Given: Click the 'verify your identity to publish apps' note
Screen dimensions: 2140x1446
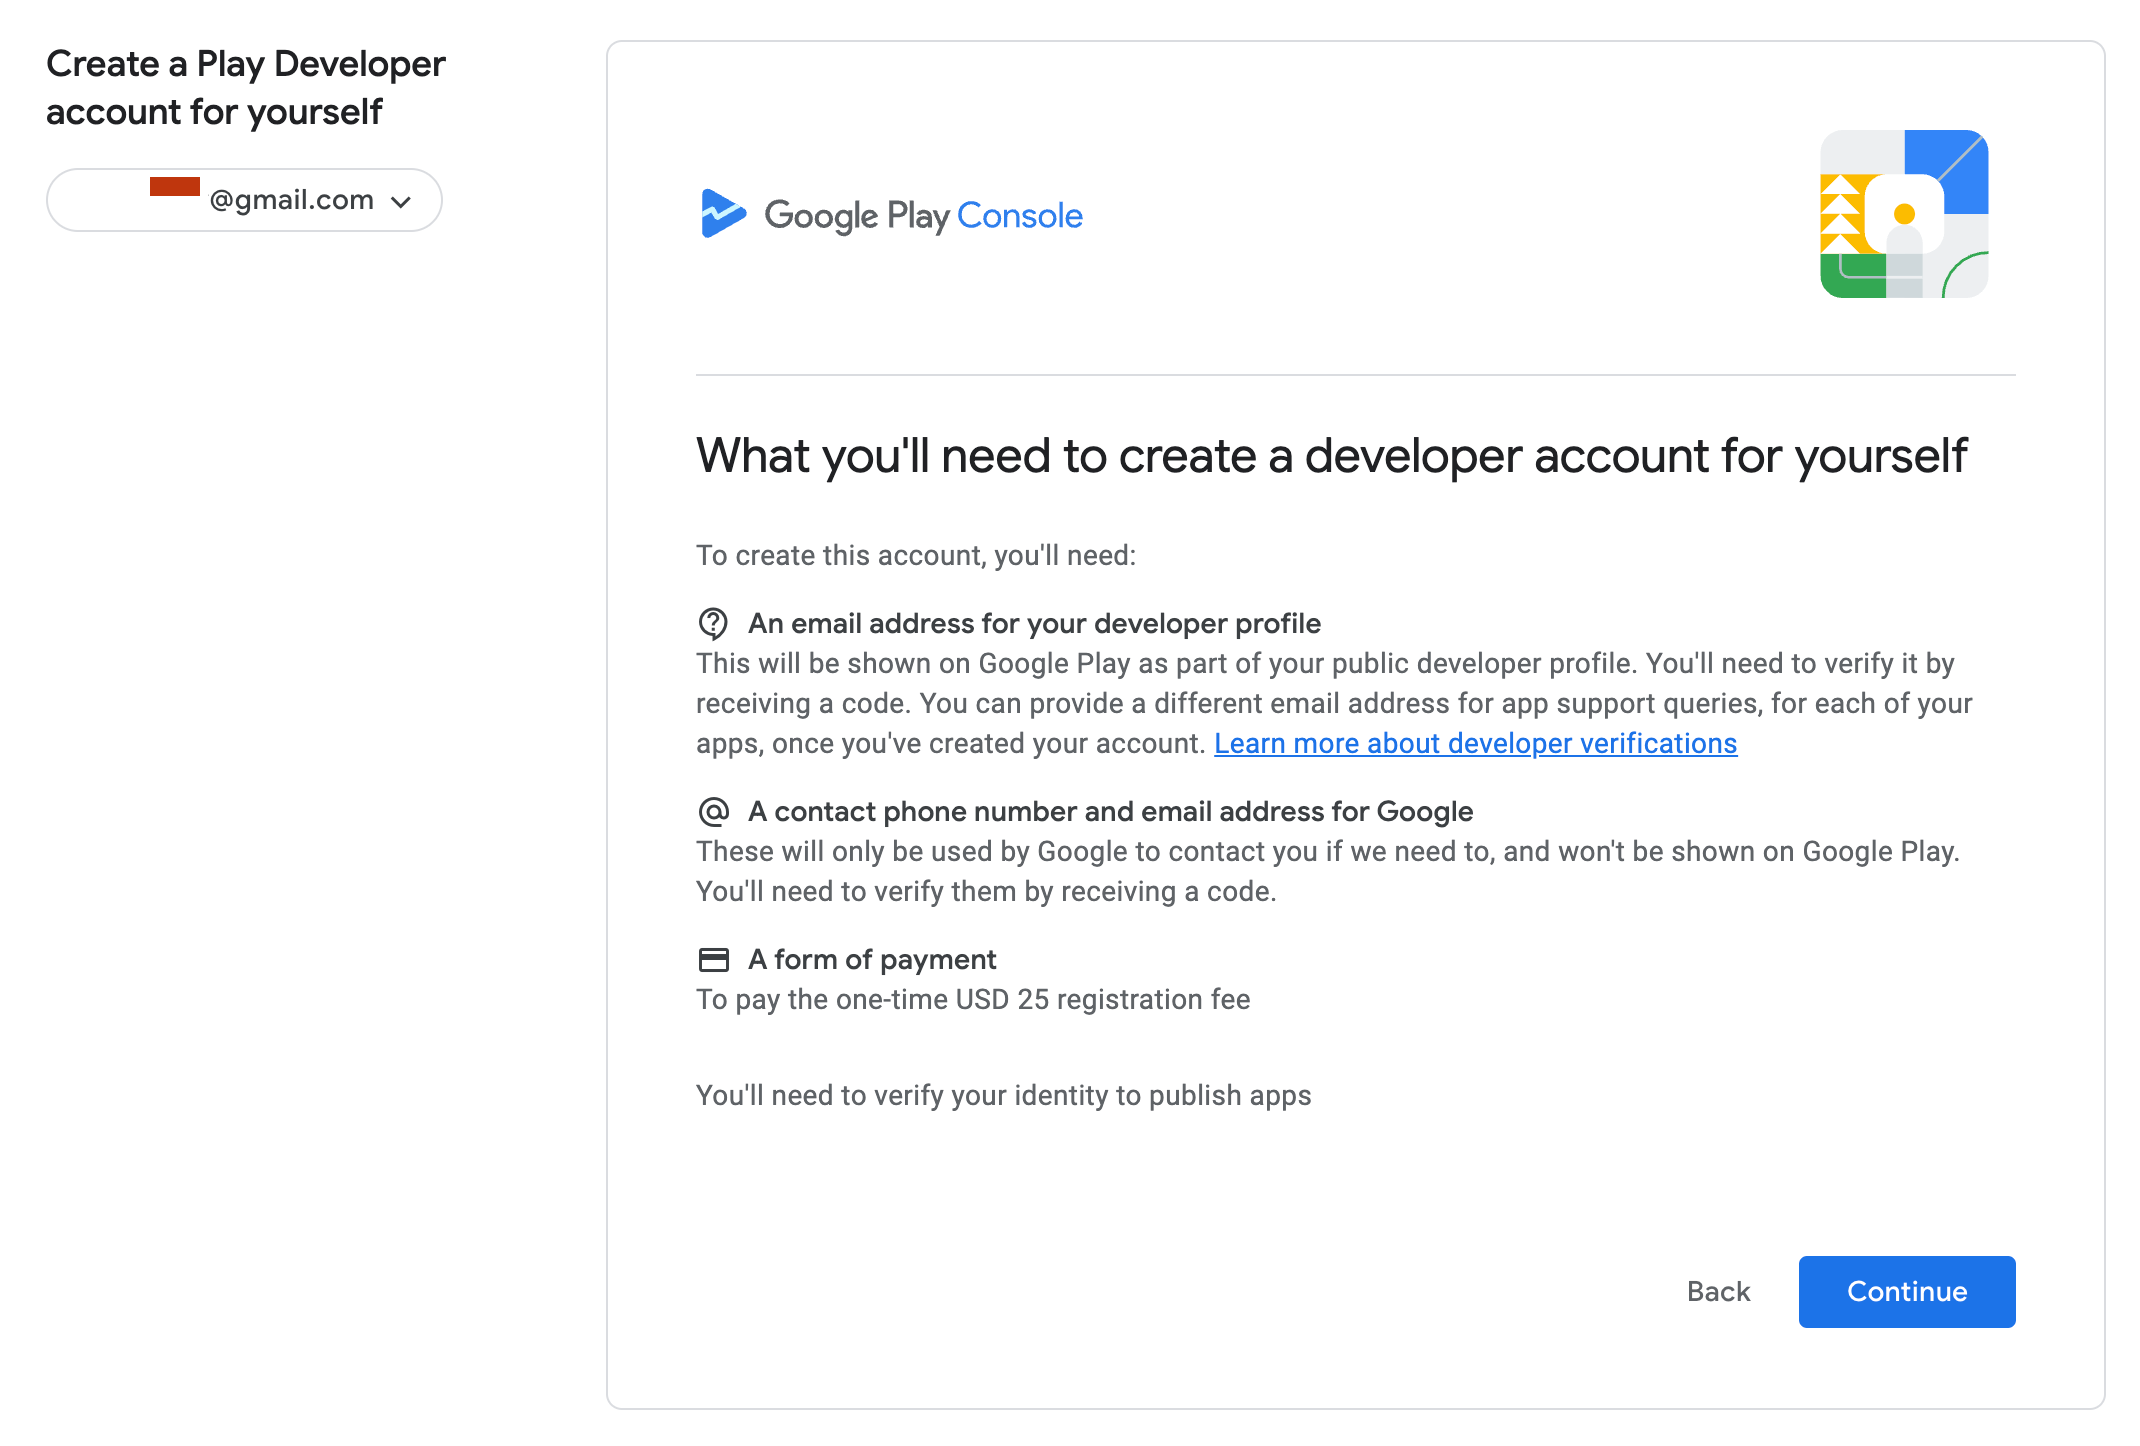Looking at the screenshot, I should point(1003,1096).
